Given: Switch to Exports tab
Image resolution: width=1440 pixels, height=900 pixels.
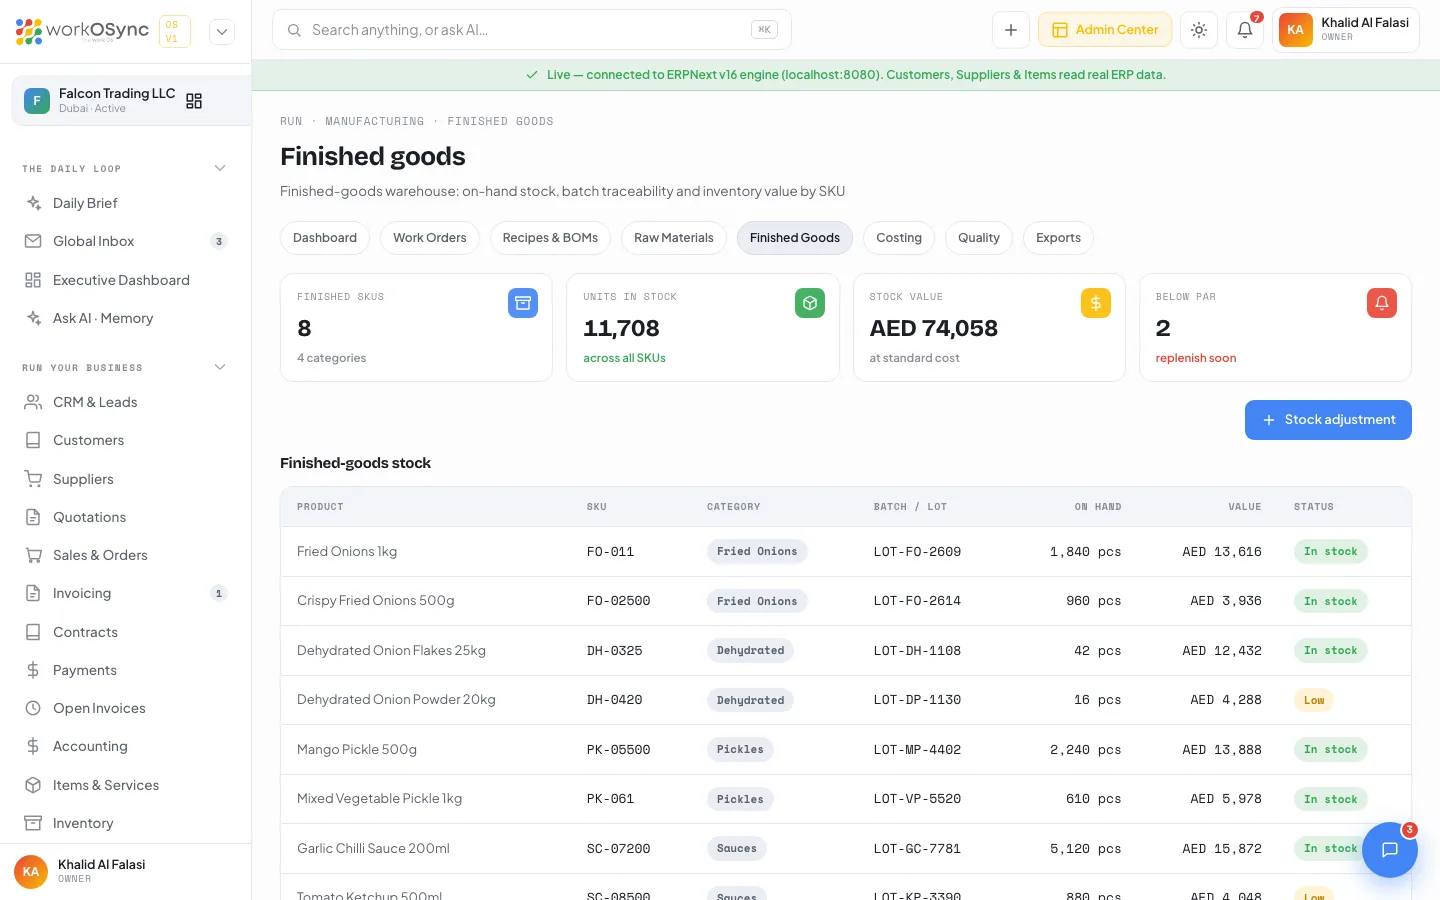Looking at the screenshot, I should pyautogui.click(x=1058, y=238).
